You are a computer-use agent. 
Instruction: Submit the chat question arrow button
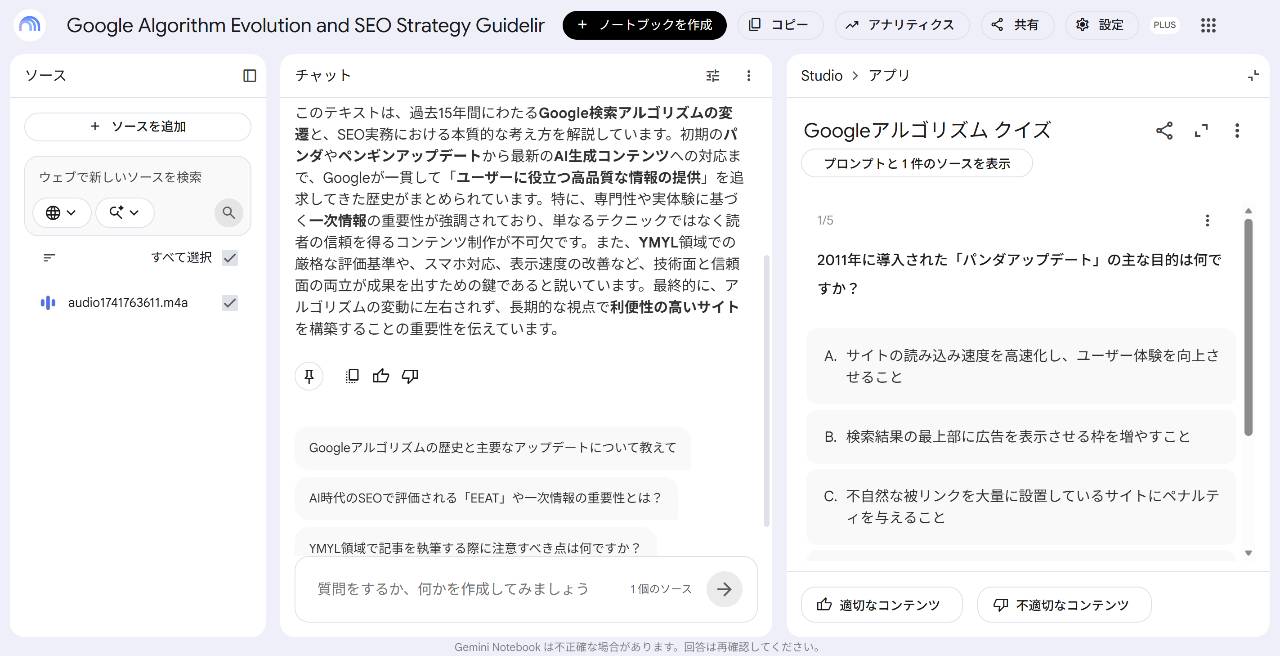pos(724,589)
